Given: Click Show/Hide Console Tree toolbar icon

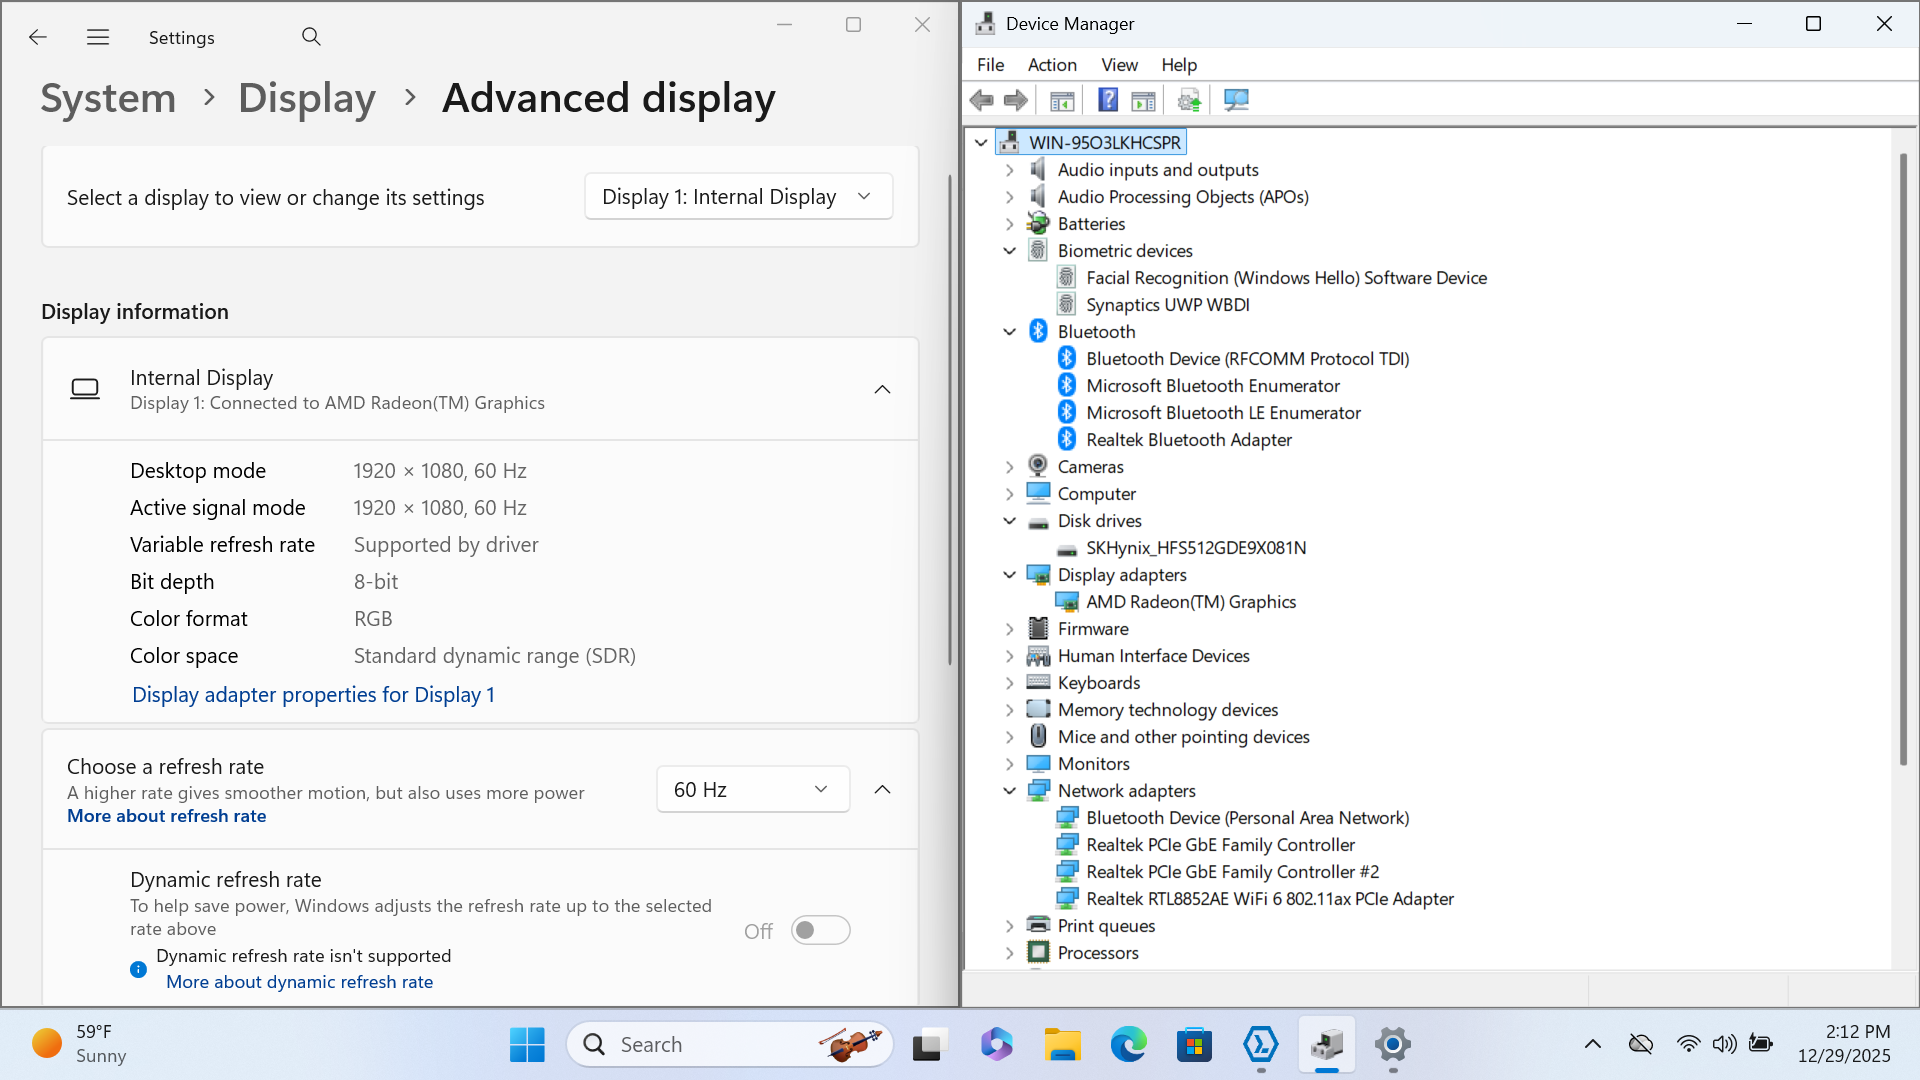Looking at the screenshot, I should coord(1062,100).
